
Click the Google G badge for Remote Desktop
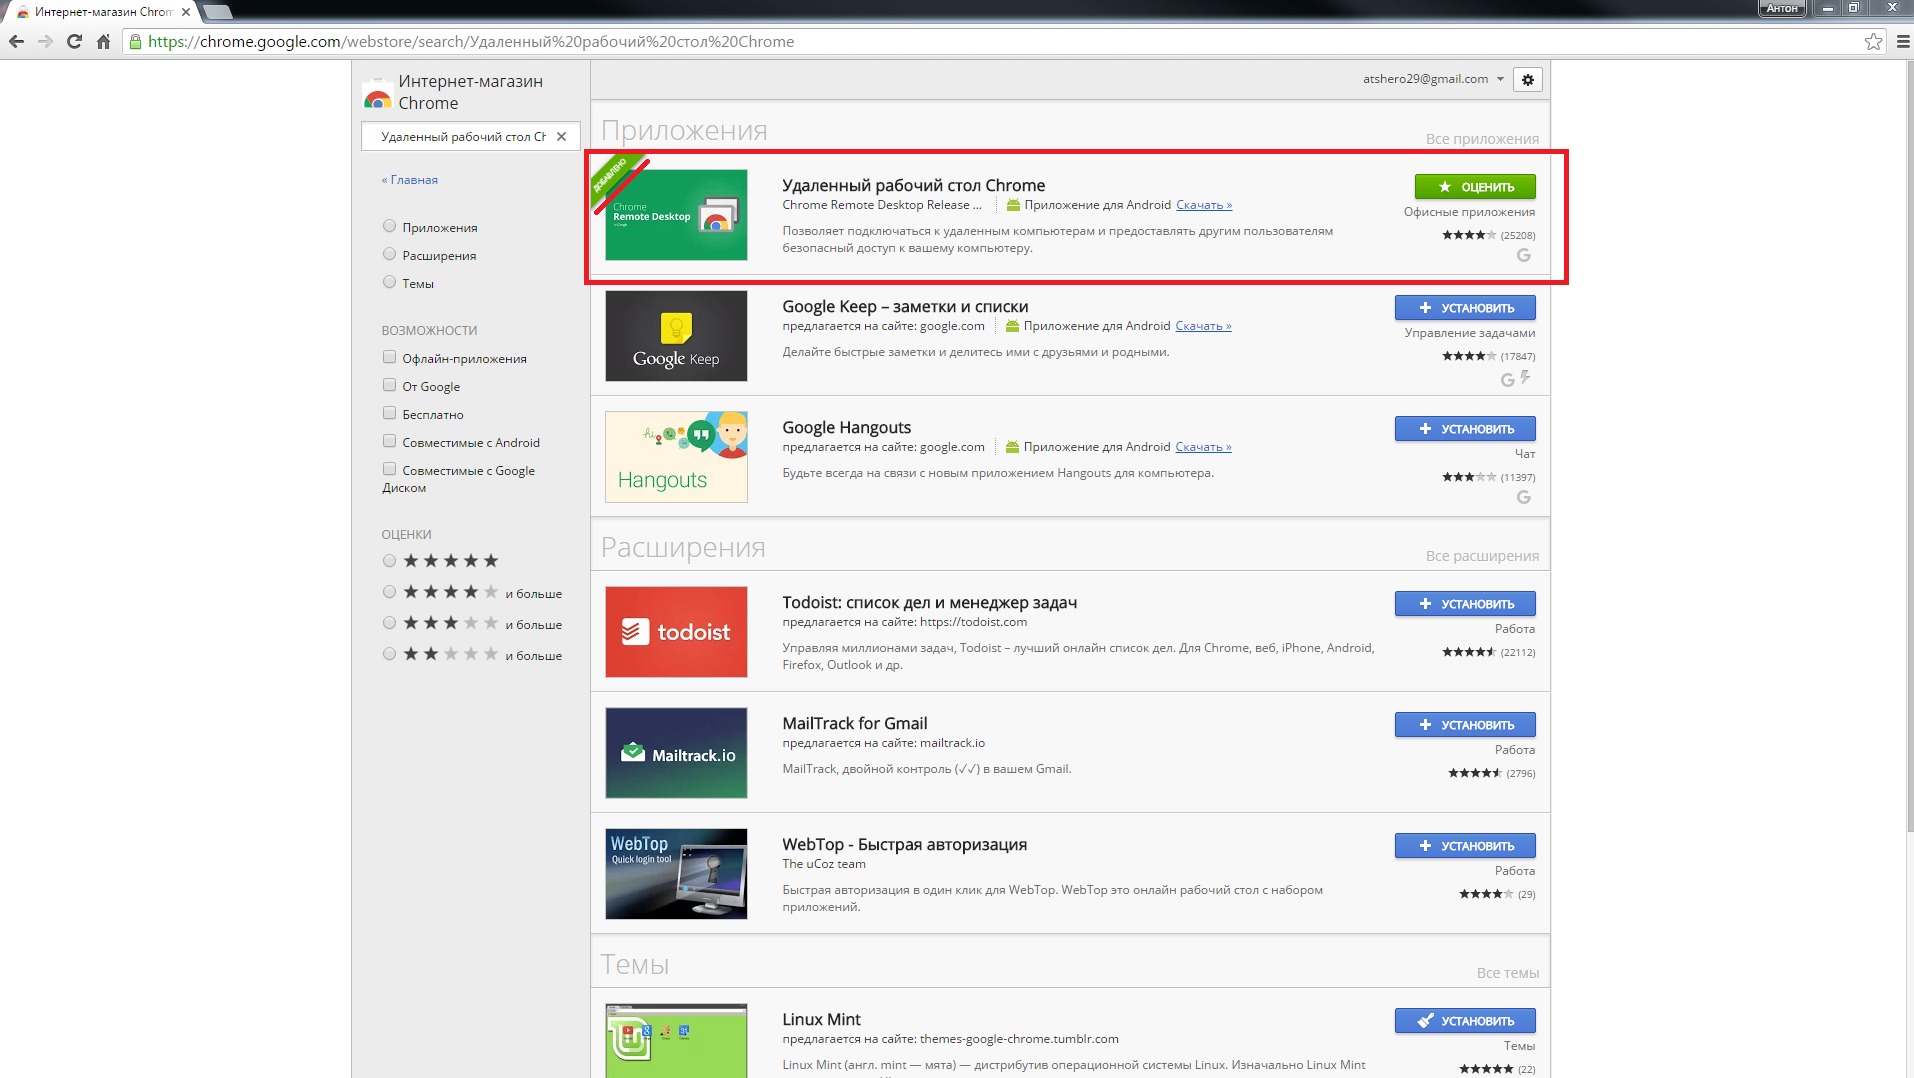(x=1524, y=255)
